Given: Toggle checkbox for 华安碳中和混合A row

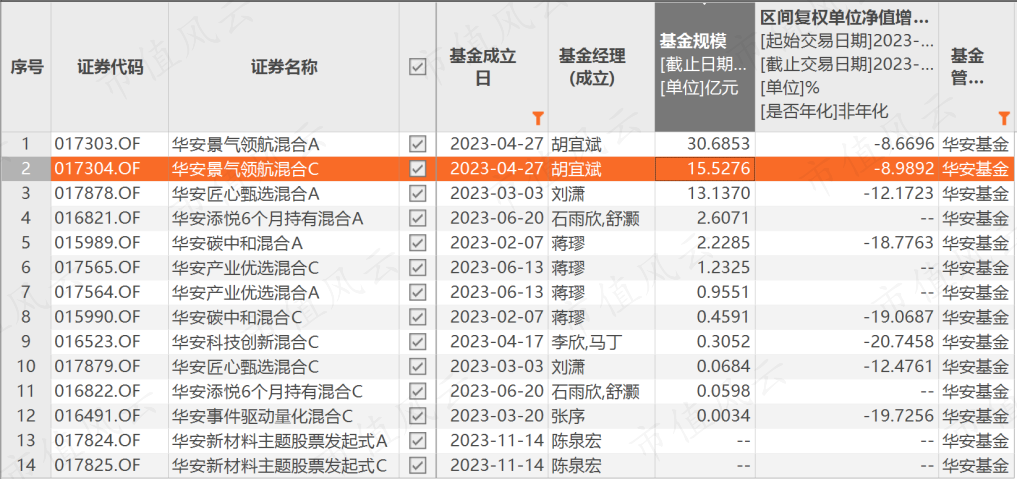Looking at the screenshot, I should coord(418,243).
